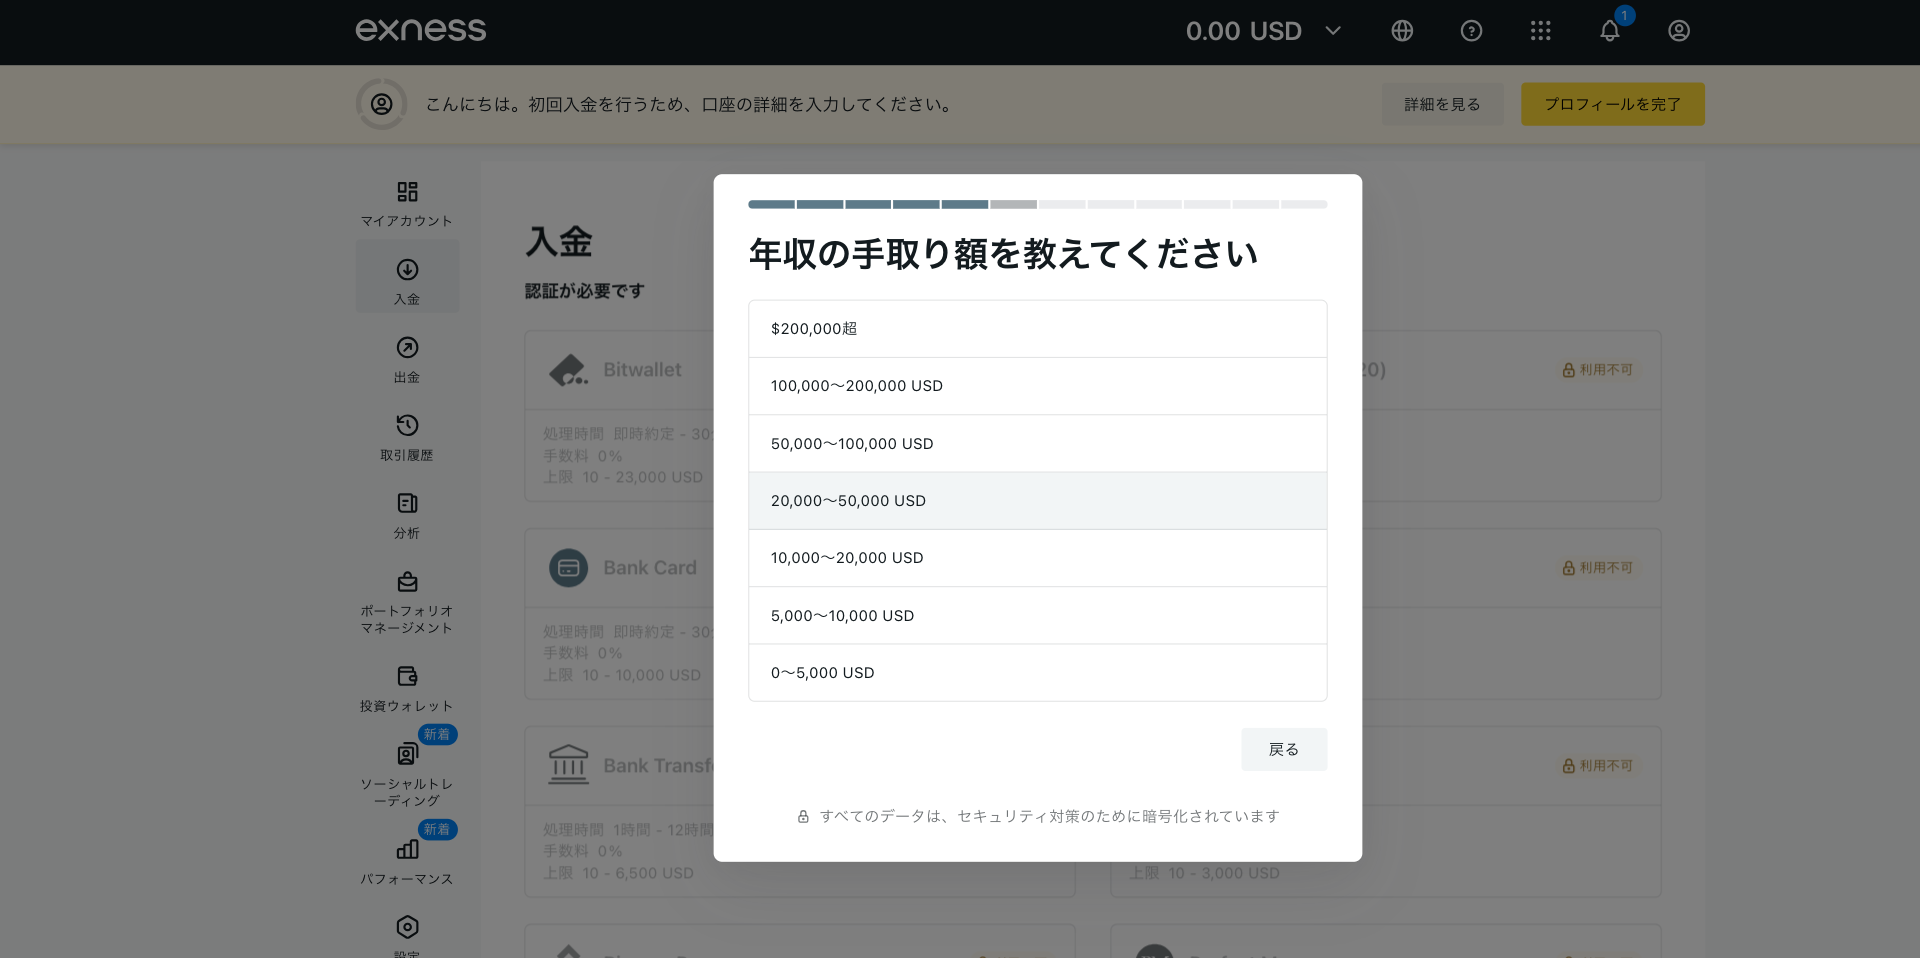Open notifications bell icon
The image size is (1920, 958).
coord(1609,31)
